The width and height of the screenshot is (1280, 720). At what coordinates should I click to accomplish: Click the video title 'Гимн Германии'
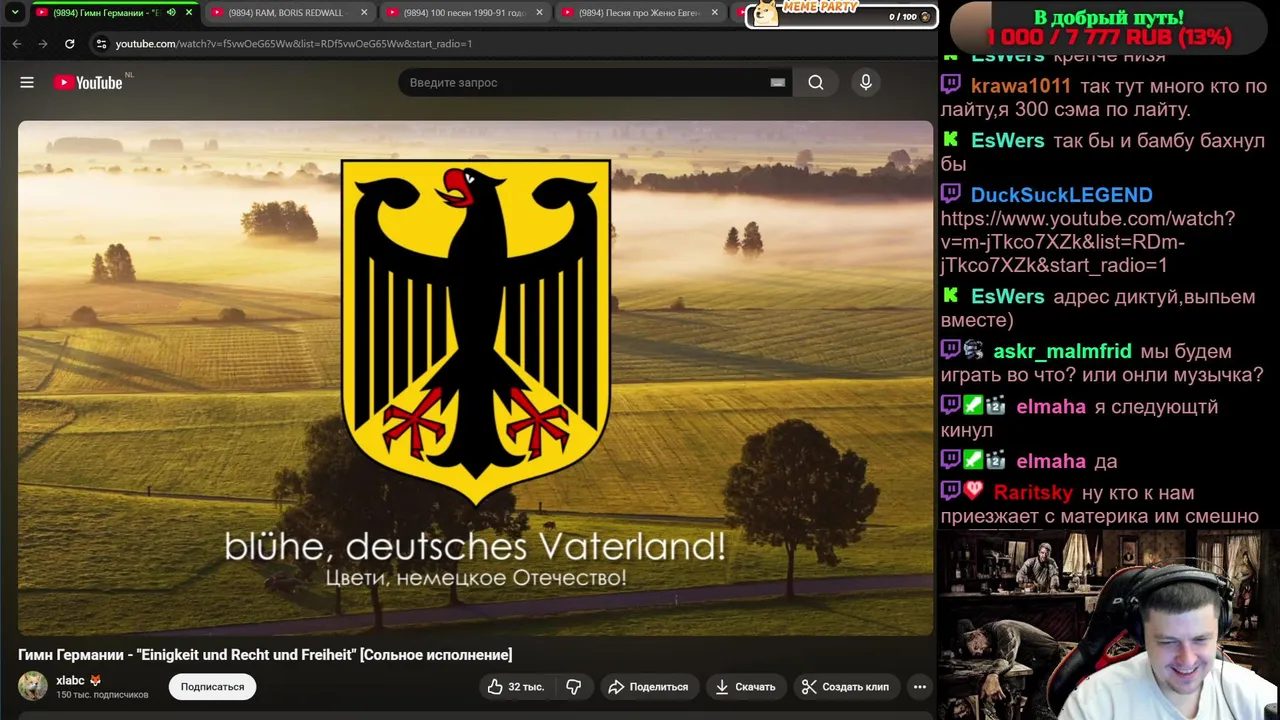point(265,655)
